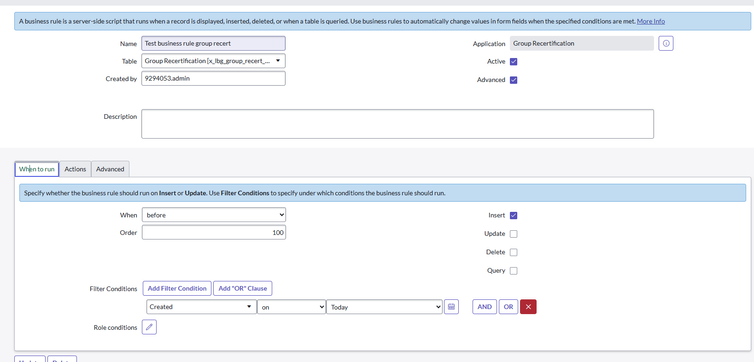Screen dimensions: 754x362
Task: Delete filter condition with red X
Action: (x=528, y=307)
